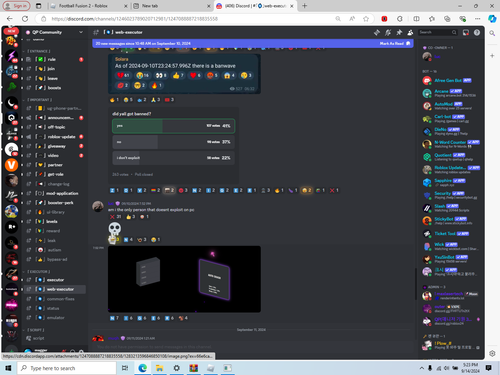This screenshot has width=500, height=375.
Task: Open Edge Copilot sidebar icon
Action: pos(492,19)
